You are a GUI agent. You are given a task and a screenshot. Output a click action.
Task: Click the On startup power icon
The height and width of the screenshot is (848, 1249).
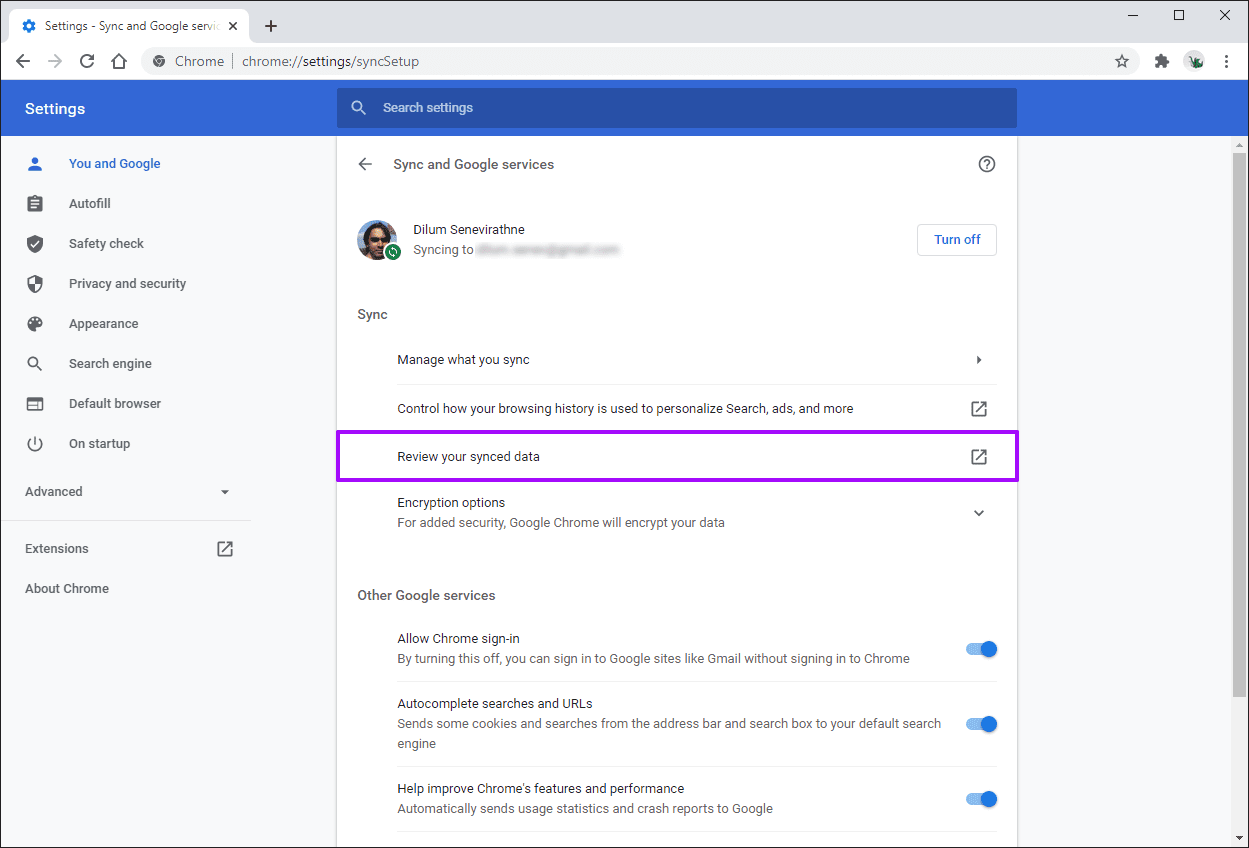[x=35, y=443]
